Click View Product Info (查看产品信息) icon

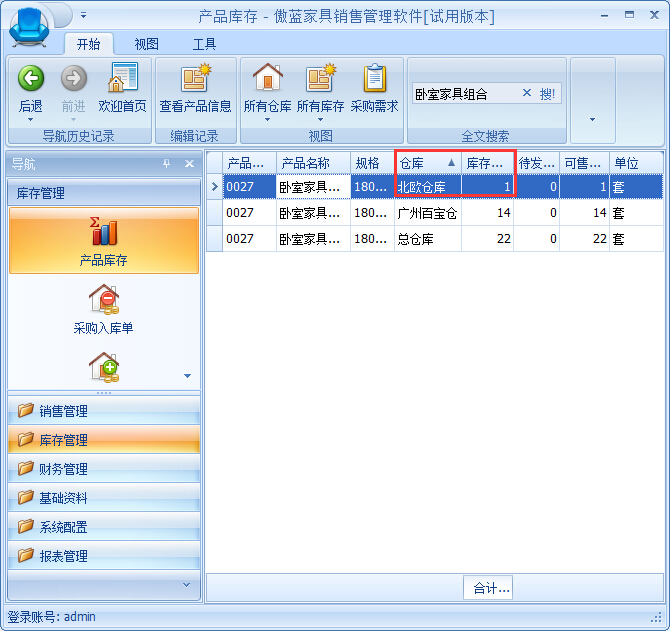click(x=195, y=79)
